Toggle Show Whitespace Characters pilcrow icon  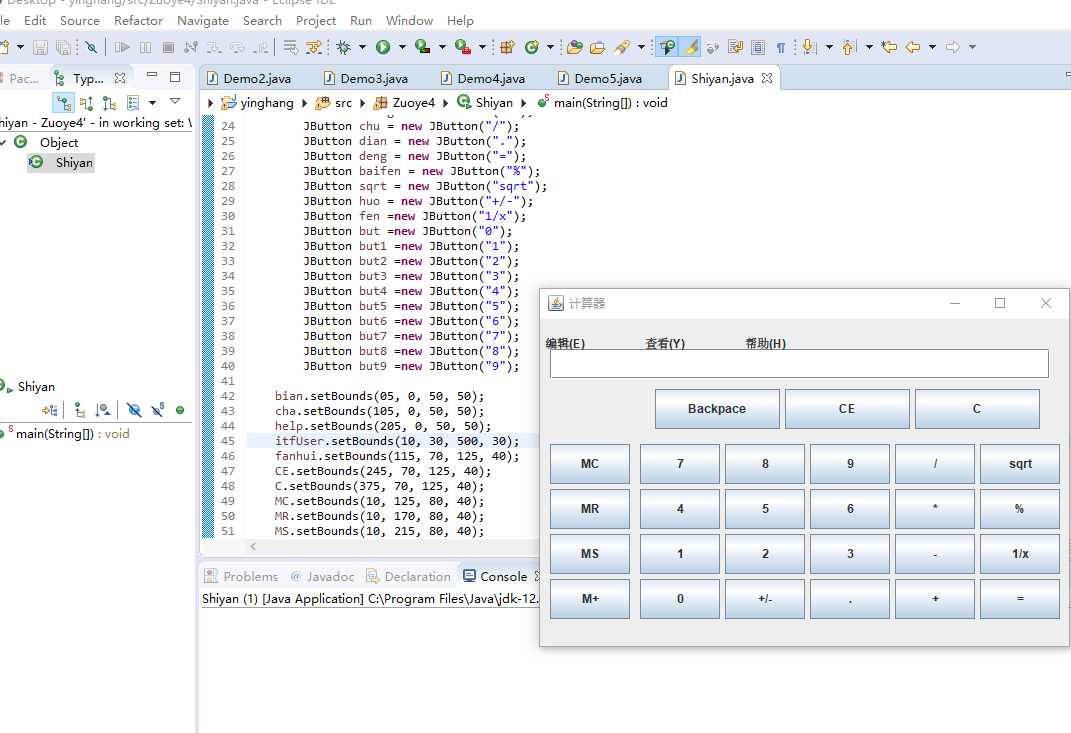click(781, 47)
